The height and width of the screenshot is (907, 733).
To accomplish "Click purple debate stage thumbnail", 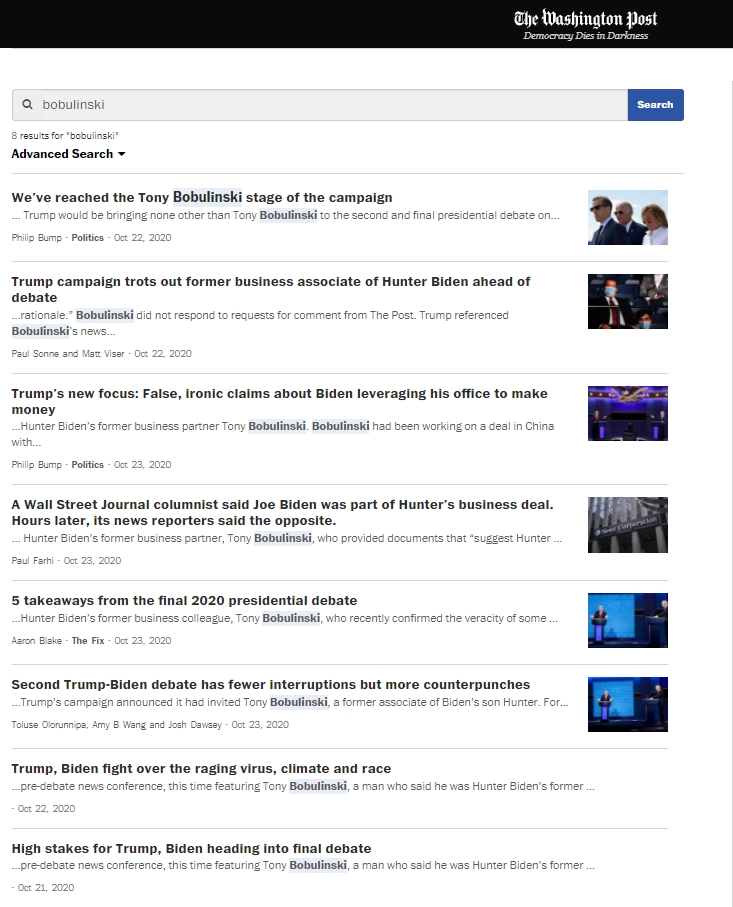I will point(628,414).
